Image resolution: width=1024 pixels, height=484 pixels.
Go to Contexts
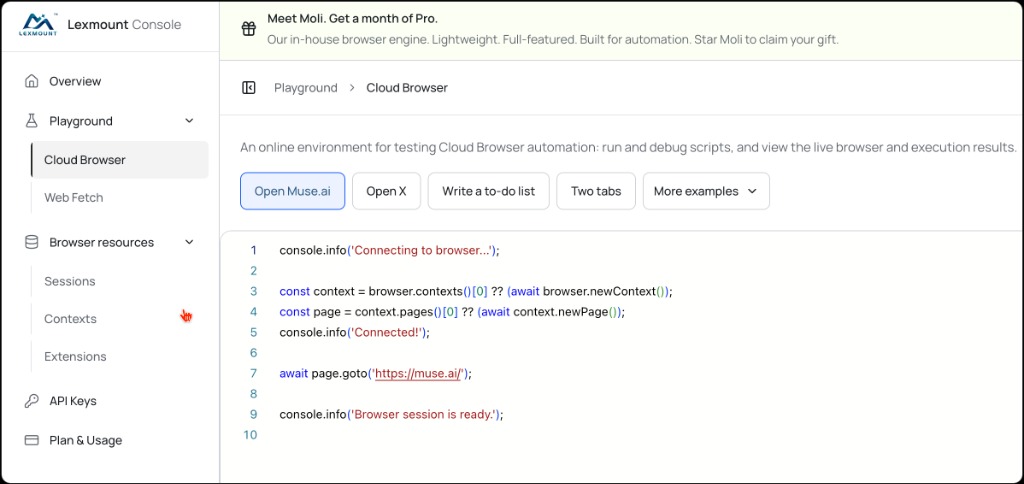click(71, 319)
